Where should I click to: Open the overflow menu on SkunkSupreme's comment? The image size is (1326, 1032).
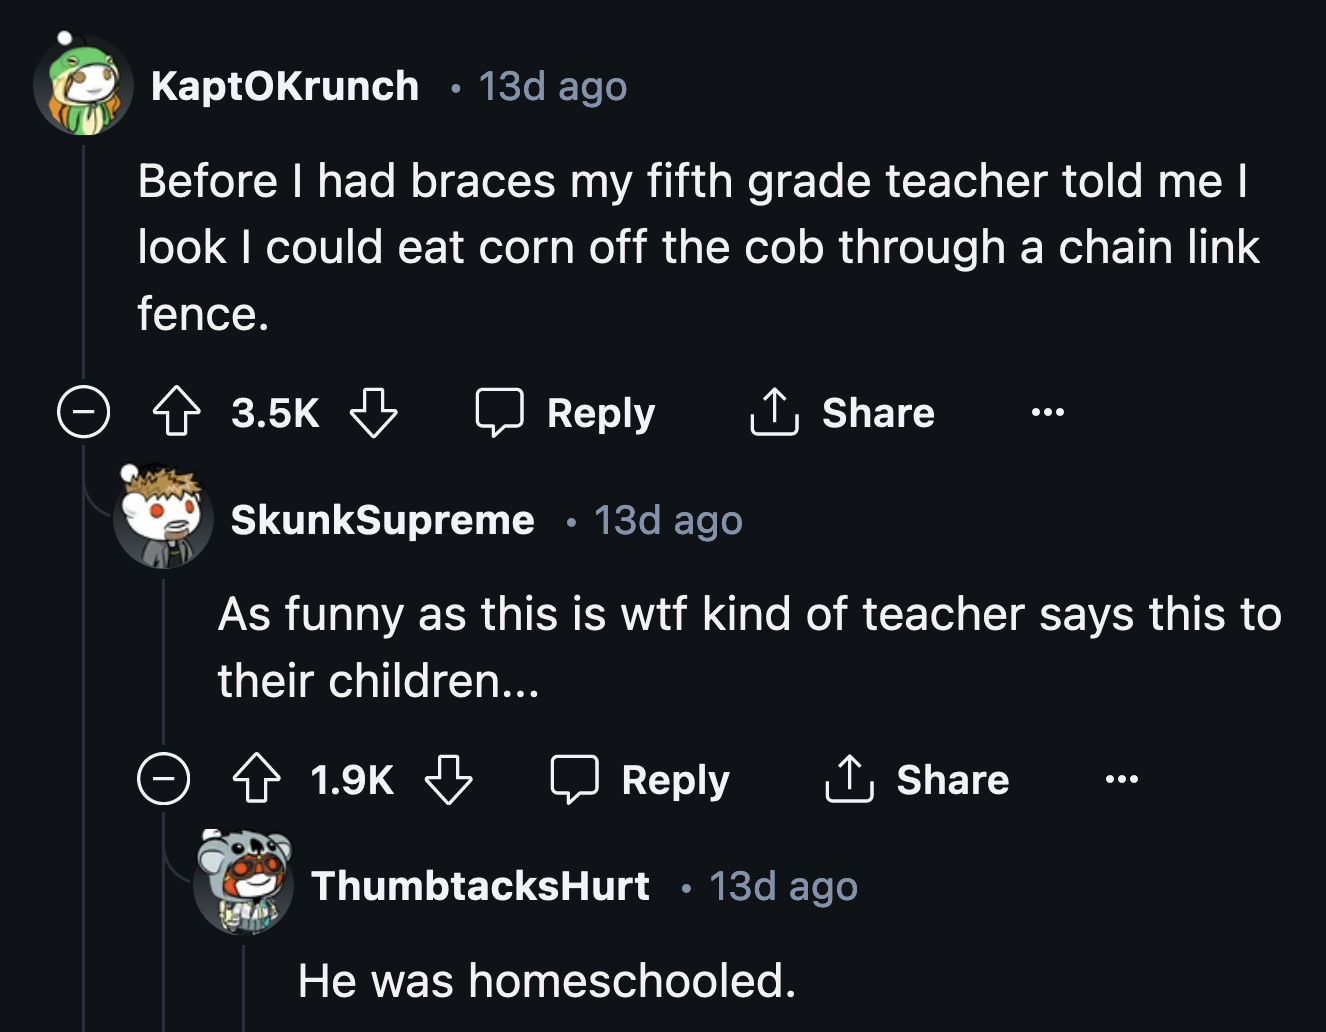(x=1120, y=779)
